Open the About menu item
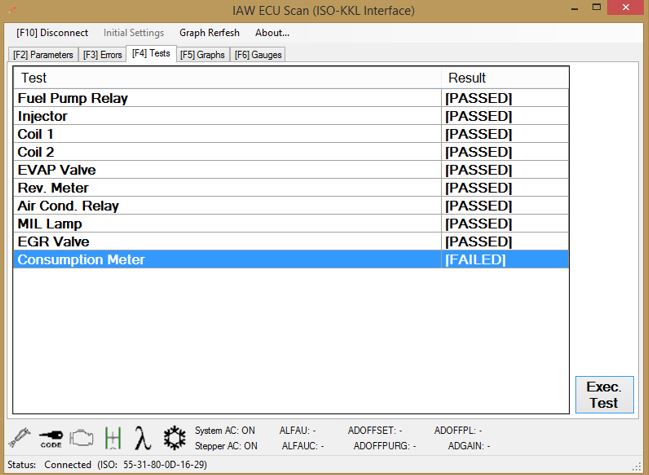The image size is (649, 475). pyautogui.click(x=272, y=33)
